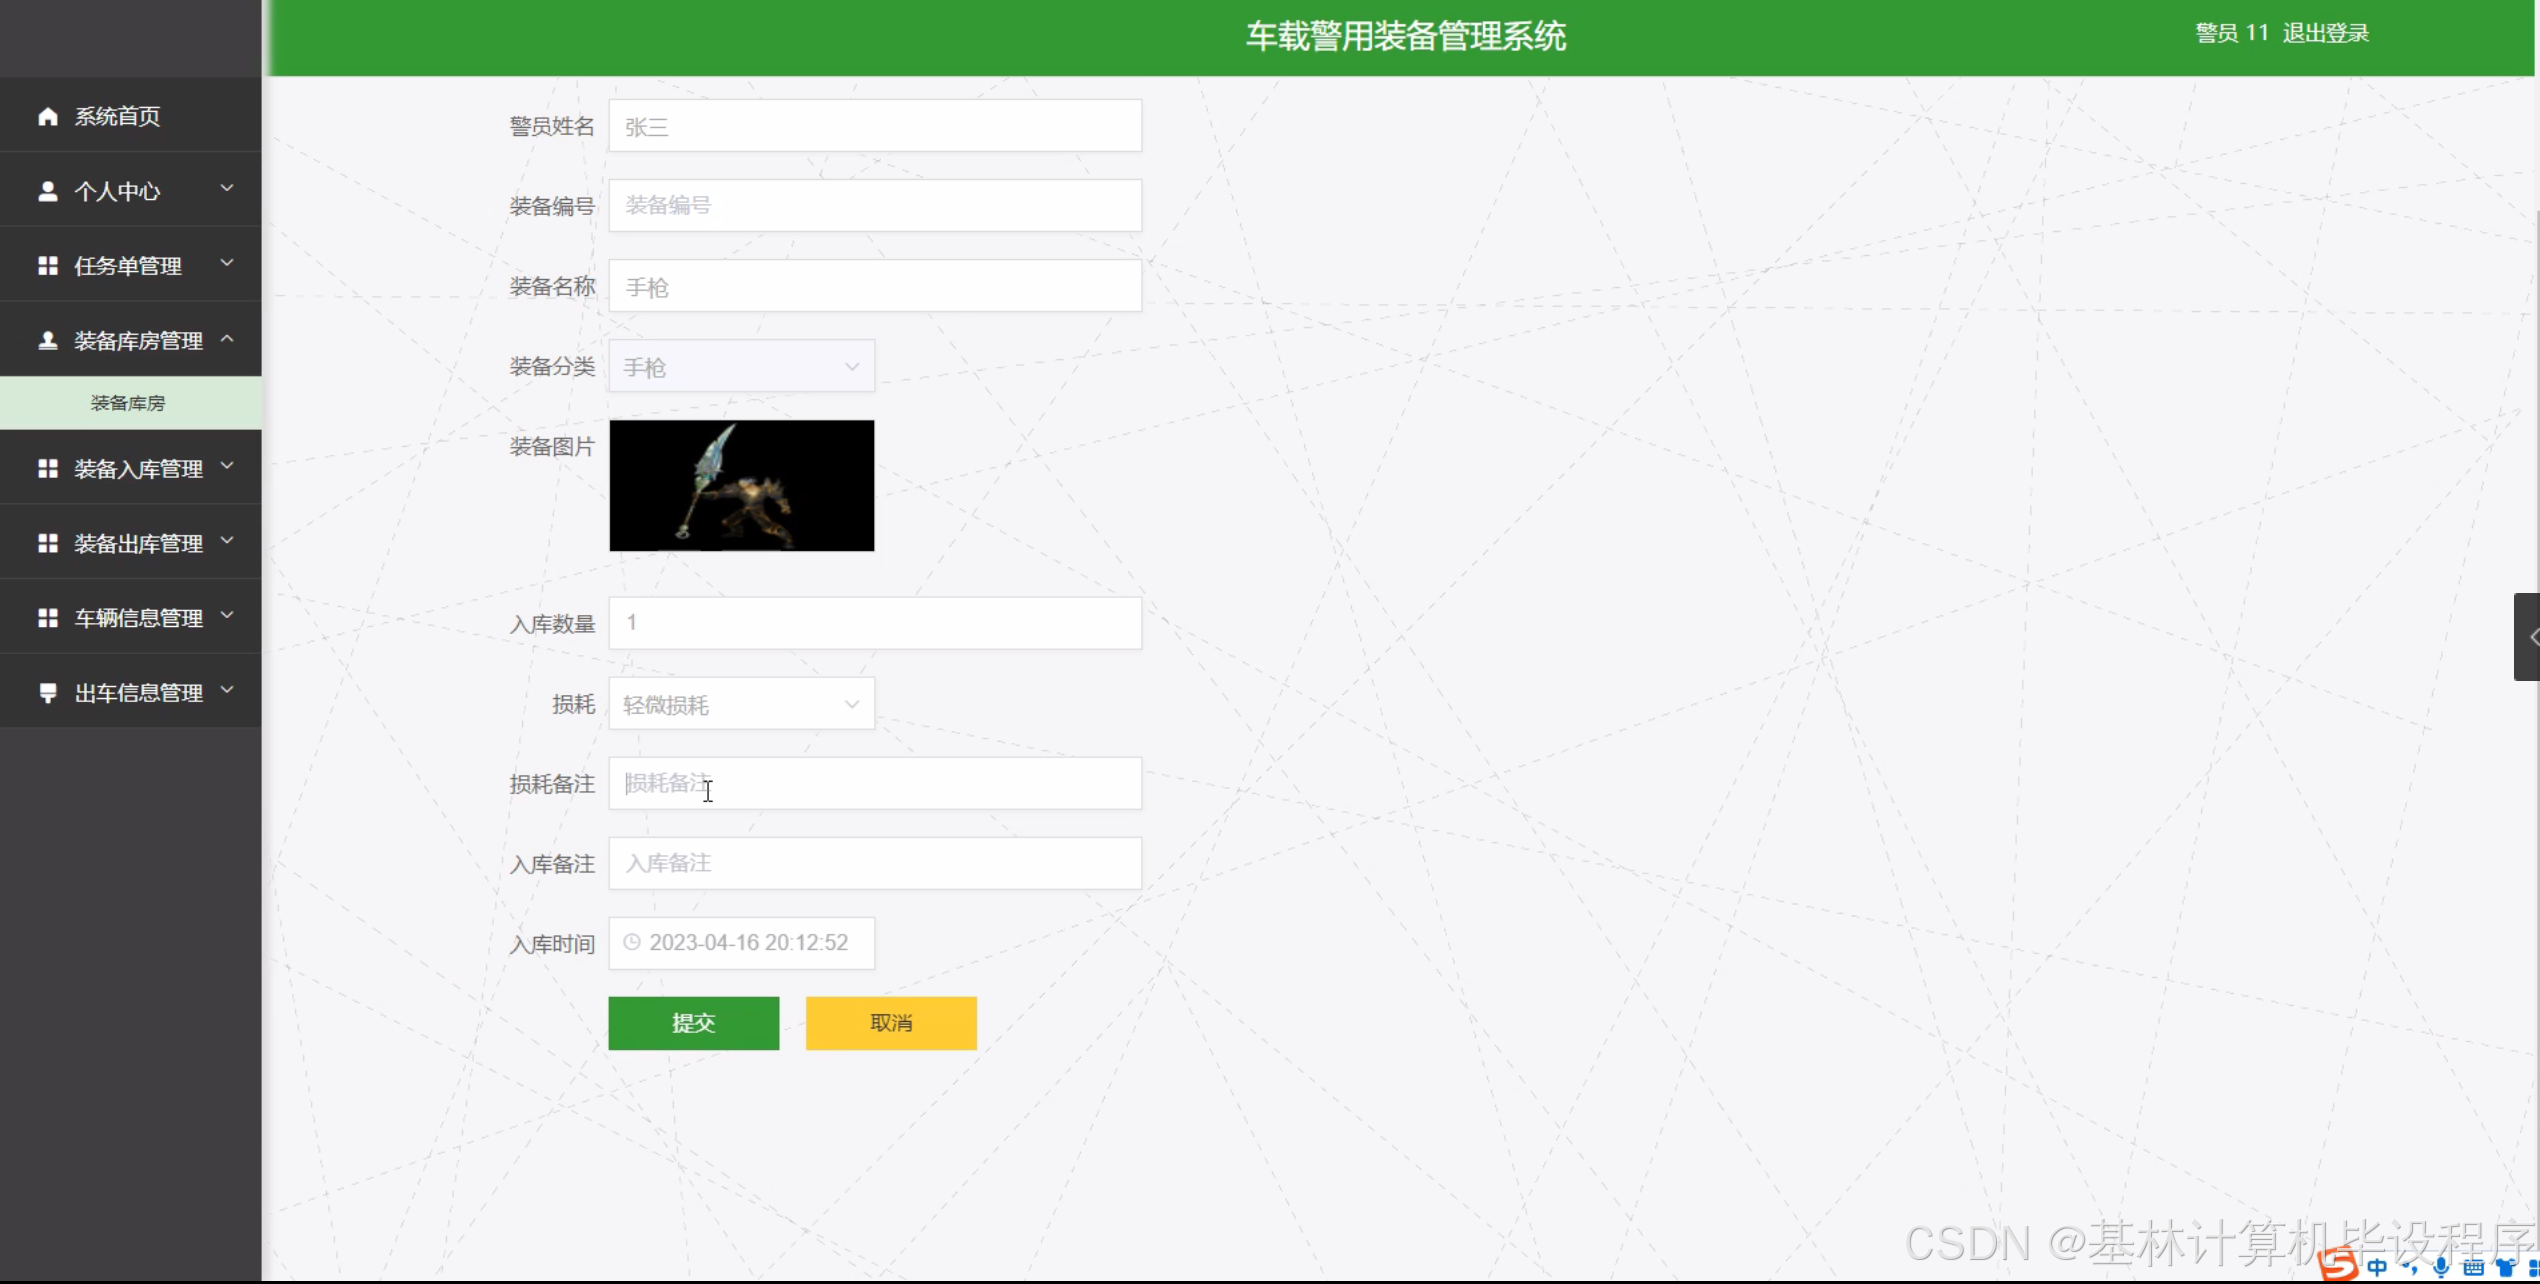Click the 退出登录 logout link

tap(2325, 33)
